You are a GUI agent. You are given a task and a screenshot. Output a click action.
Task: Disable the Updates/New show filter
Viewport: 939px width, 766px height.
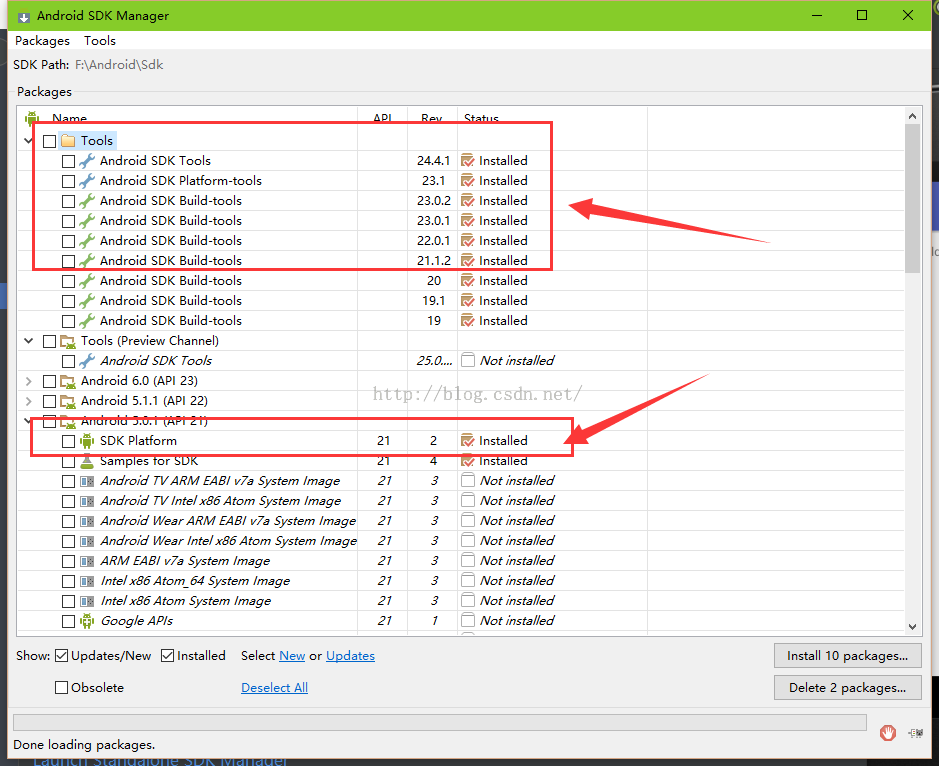click(61, 656)
